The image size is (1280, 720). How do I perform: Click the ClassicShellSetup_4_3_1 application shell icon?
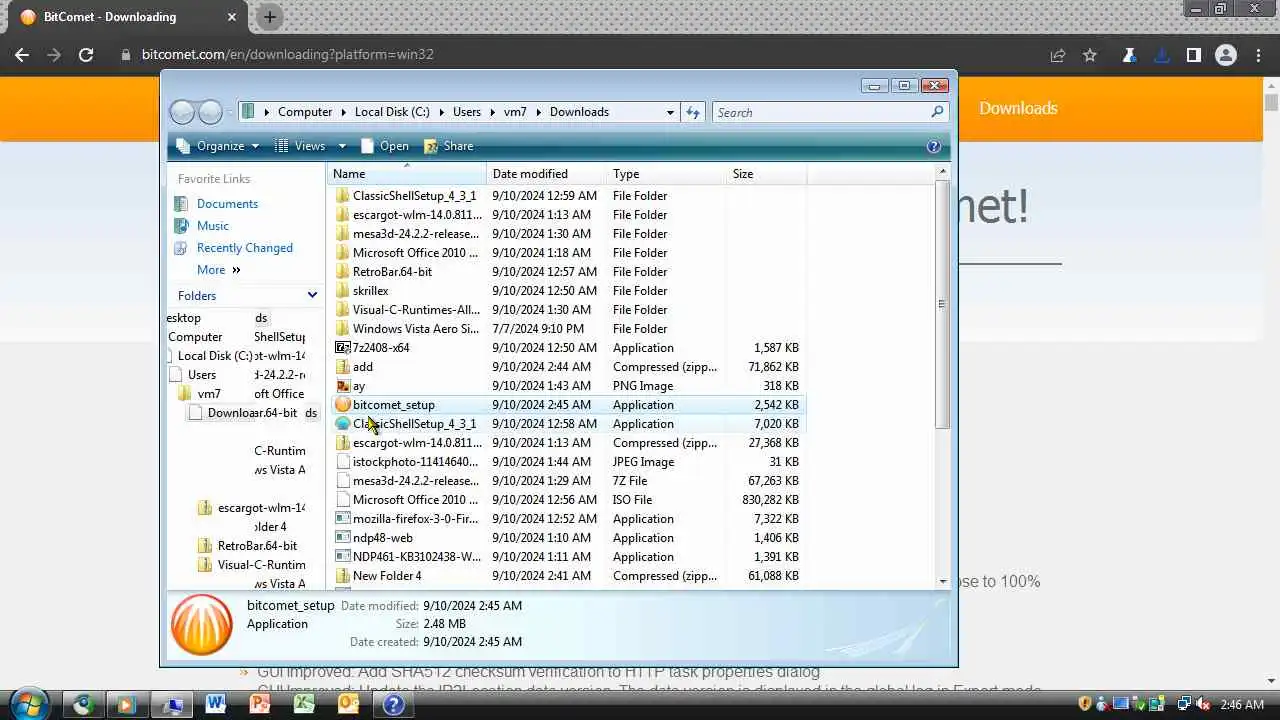pos(342,424)
